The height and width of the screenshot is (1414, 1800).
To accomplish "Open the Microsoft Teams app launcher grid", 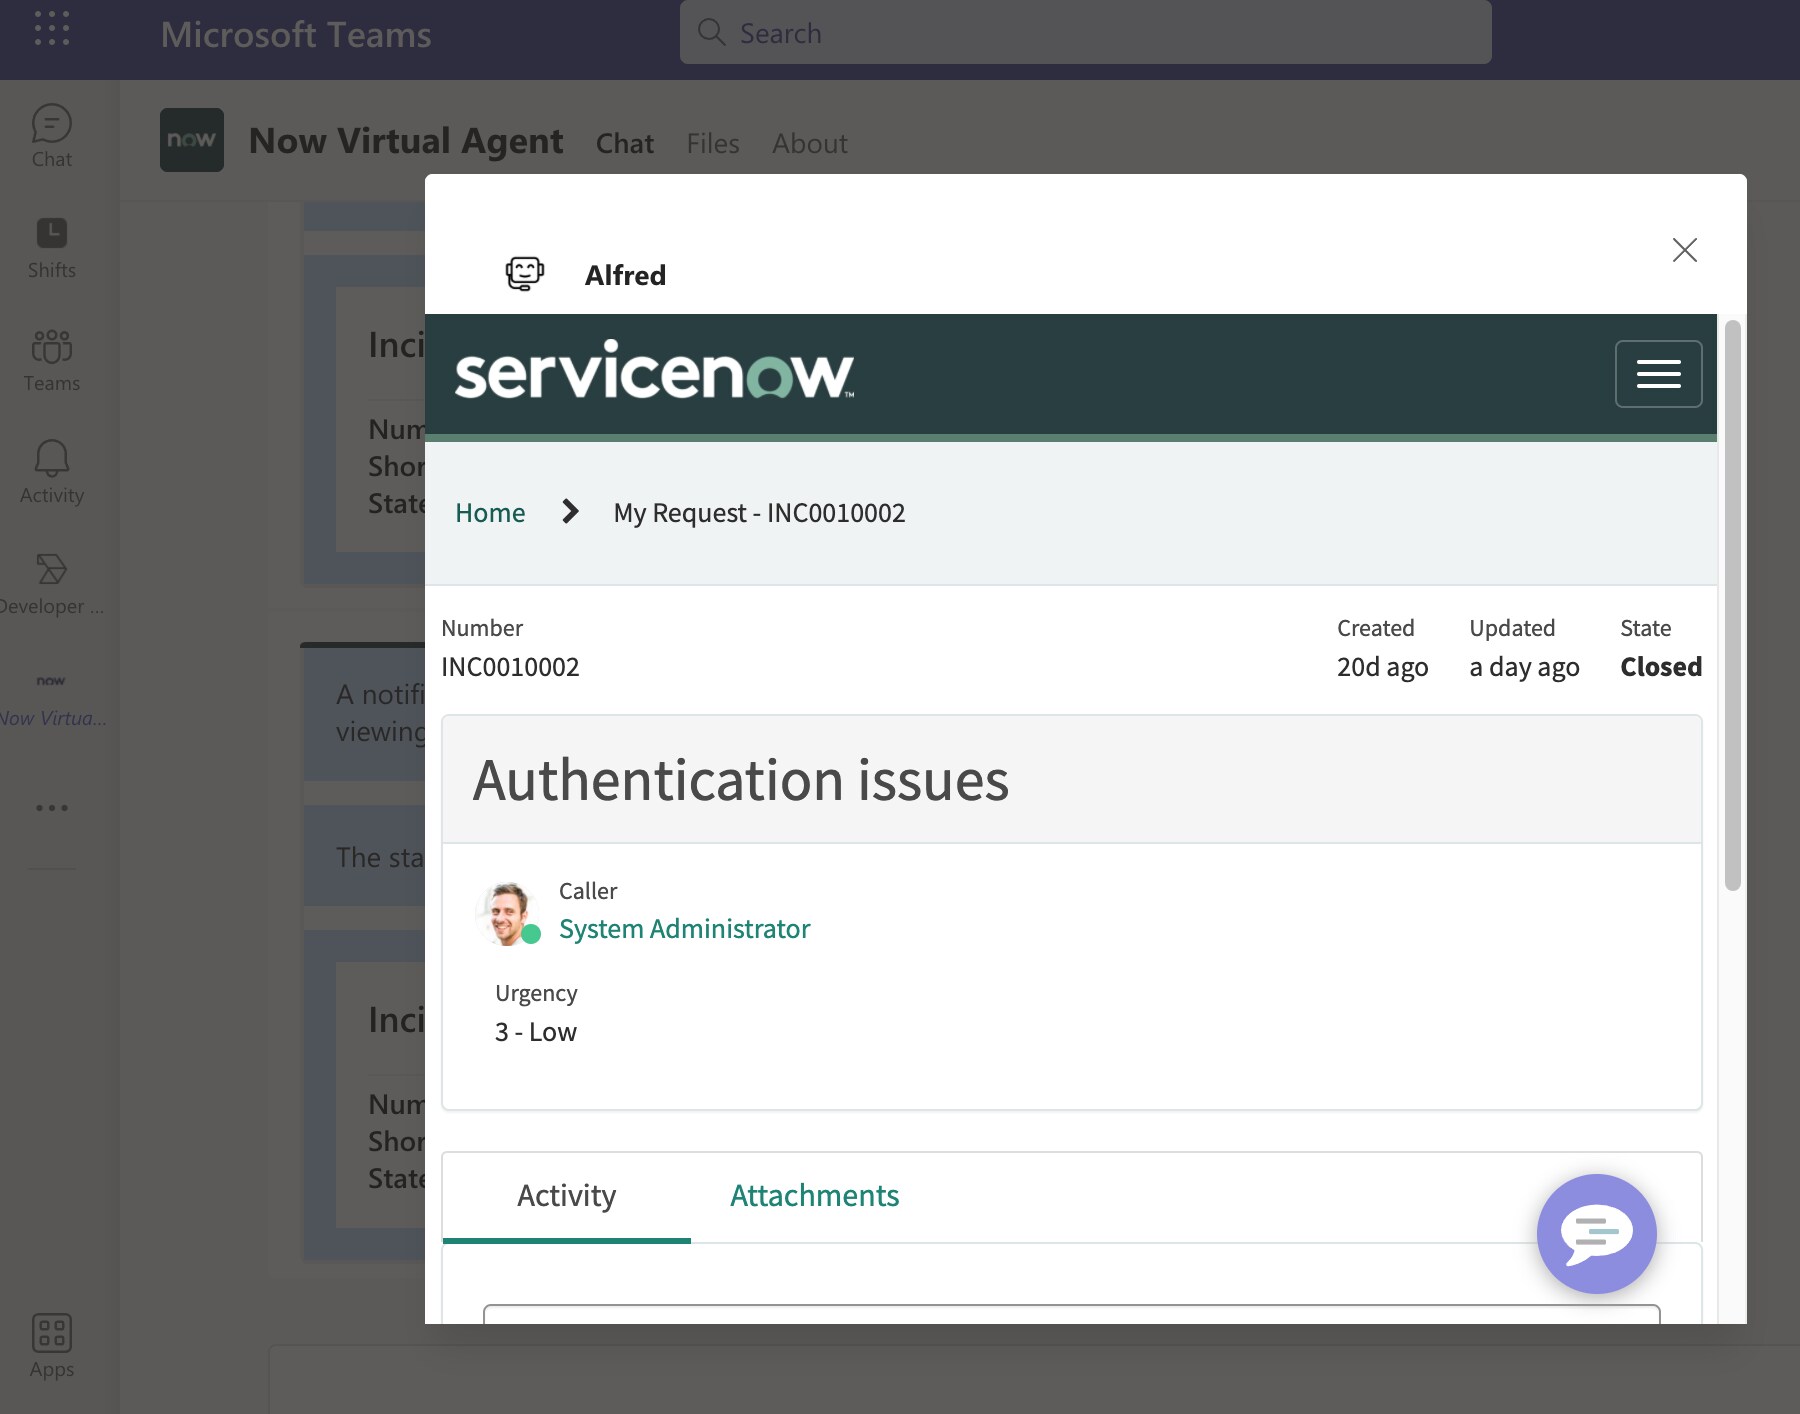I will point(52,28).
